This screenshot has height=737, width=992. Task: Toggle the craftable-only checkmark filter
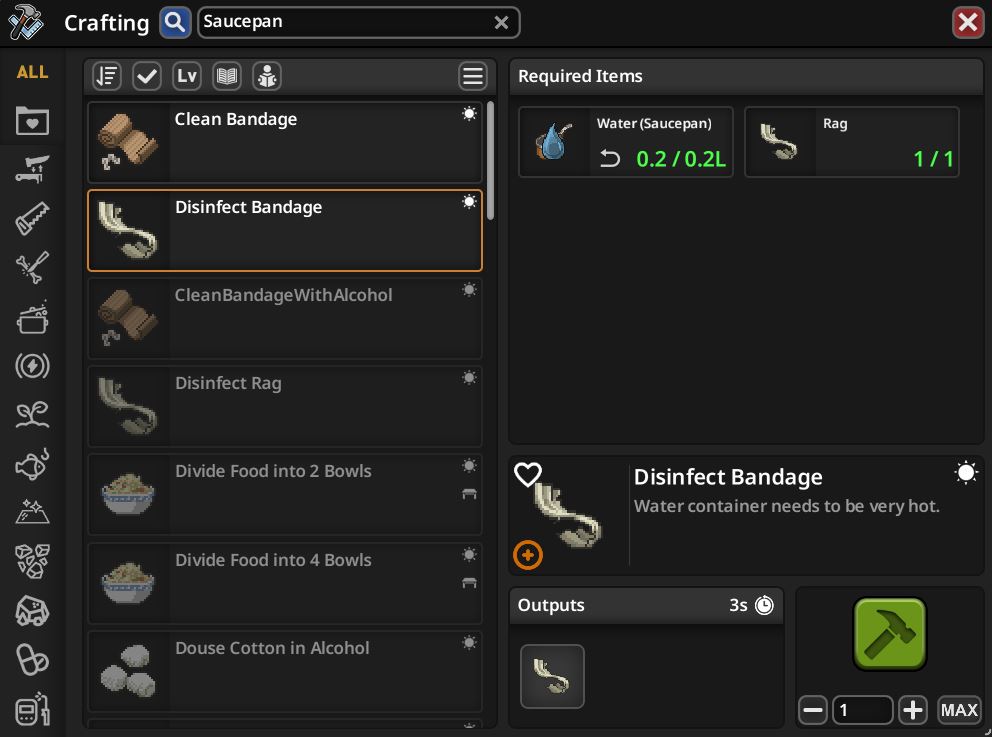pyautogui.click(x=147, y=77)
